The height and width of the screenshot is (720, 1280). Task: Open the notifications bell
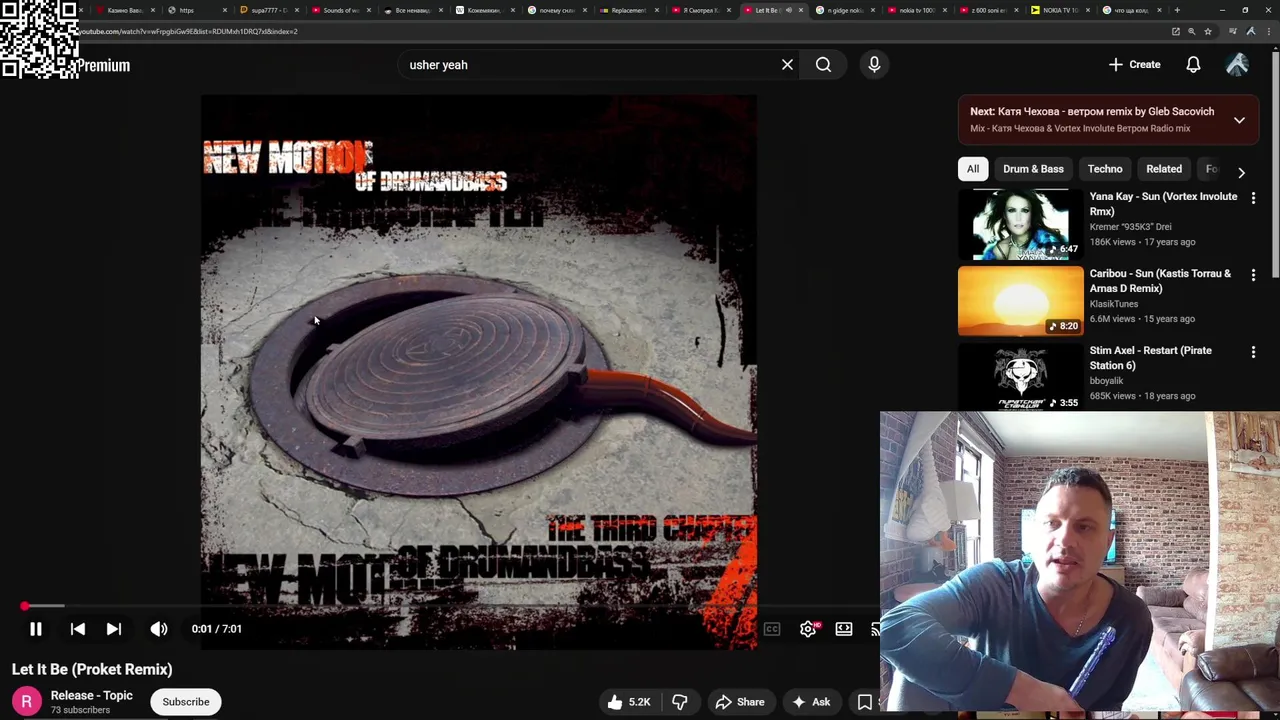(x=1193, y=65)
